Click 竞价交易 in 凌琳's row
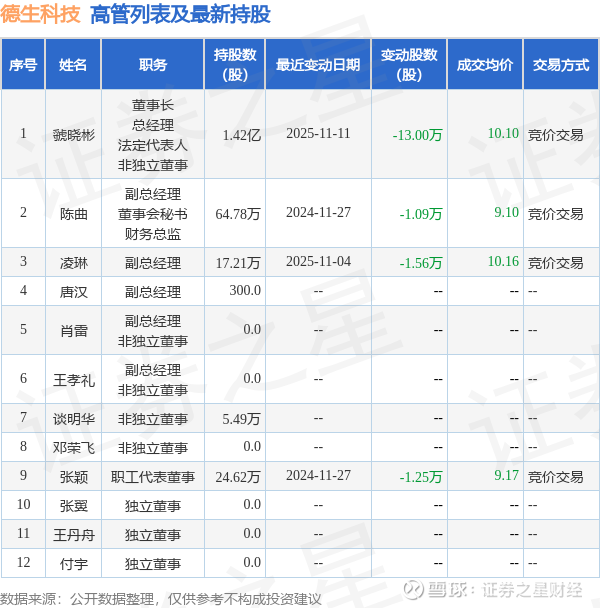This screenshot has width=600, height=608. pyautogui.click(x=555, y=263)
